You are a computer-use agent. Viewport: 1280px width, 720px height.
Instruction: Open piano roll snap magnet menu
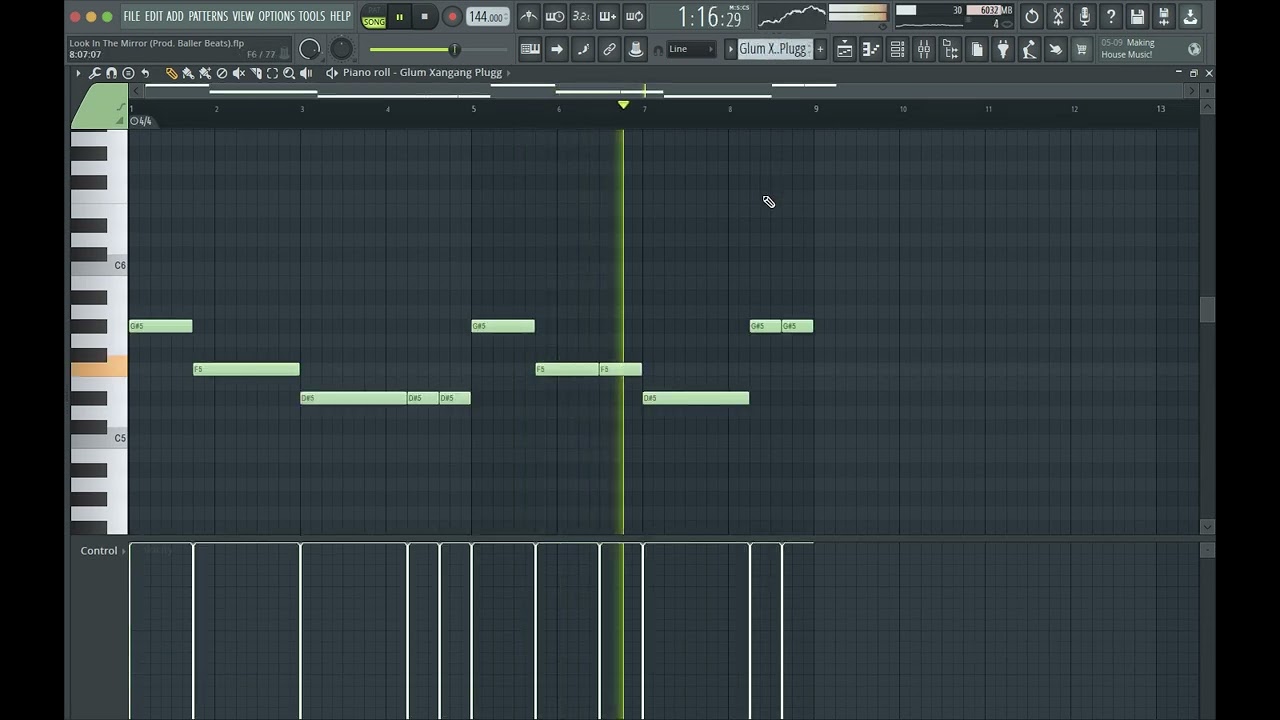point(111,73)
